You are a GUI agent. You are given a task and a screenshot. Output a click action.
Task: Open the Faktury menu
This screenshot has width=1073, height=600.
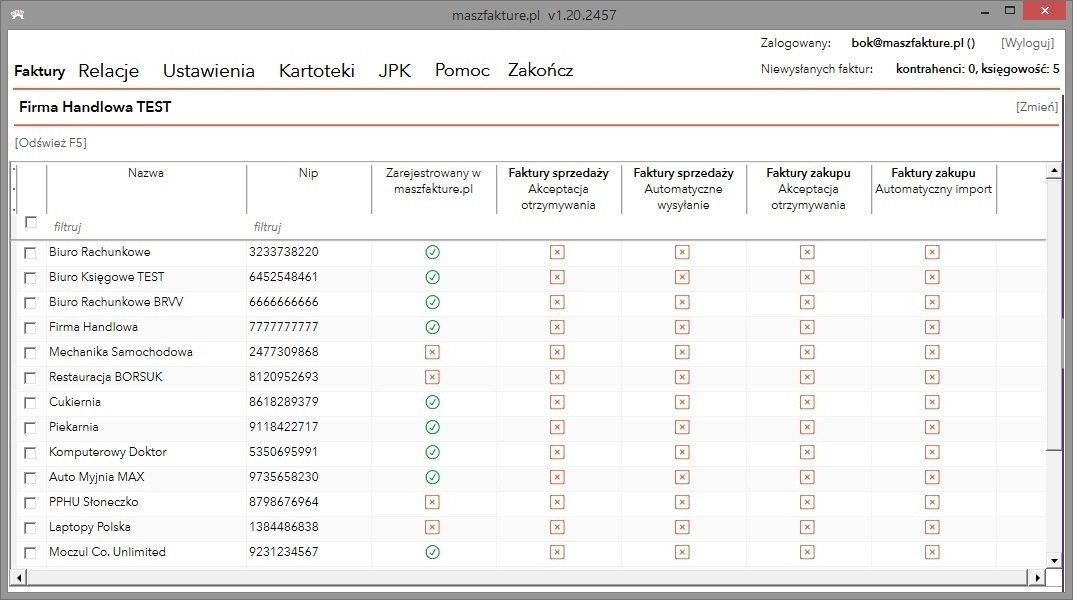40,71
